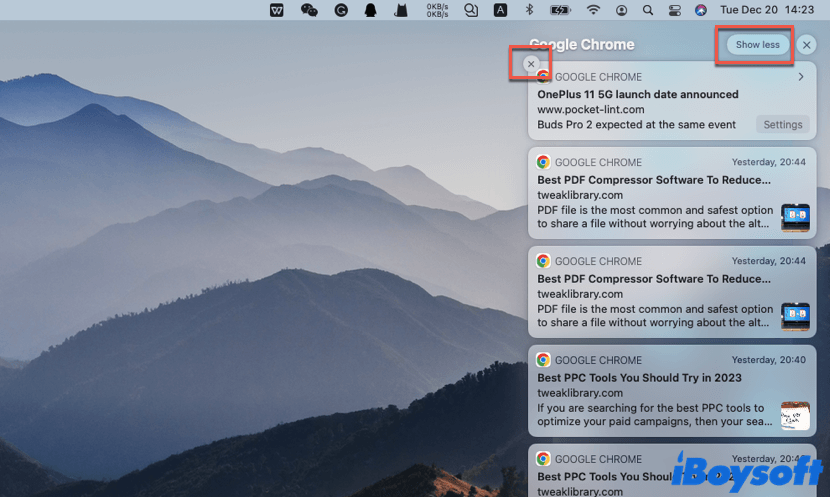The image size is (830, 497).
Task: Click the www.pocket-lint.com source text
Action: (x=591, y=110)
